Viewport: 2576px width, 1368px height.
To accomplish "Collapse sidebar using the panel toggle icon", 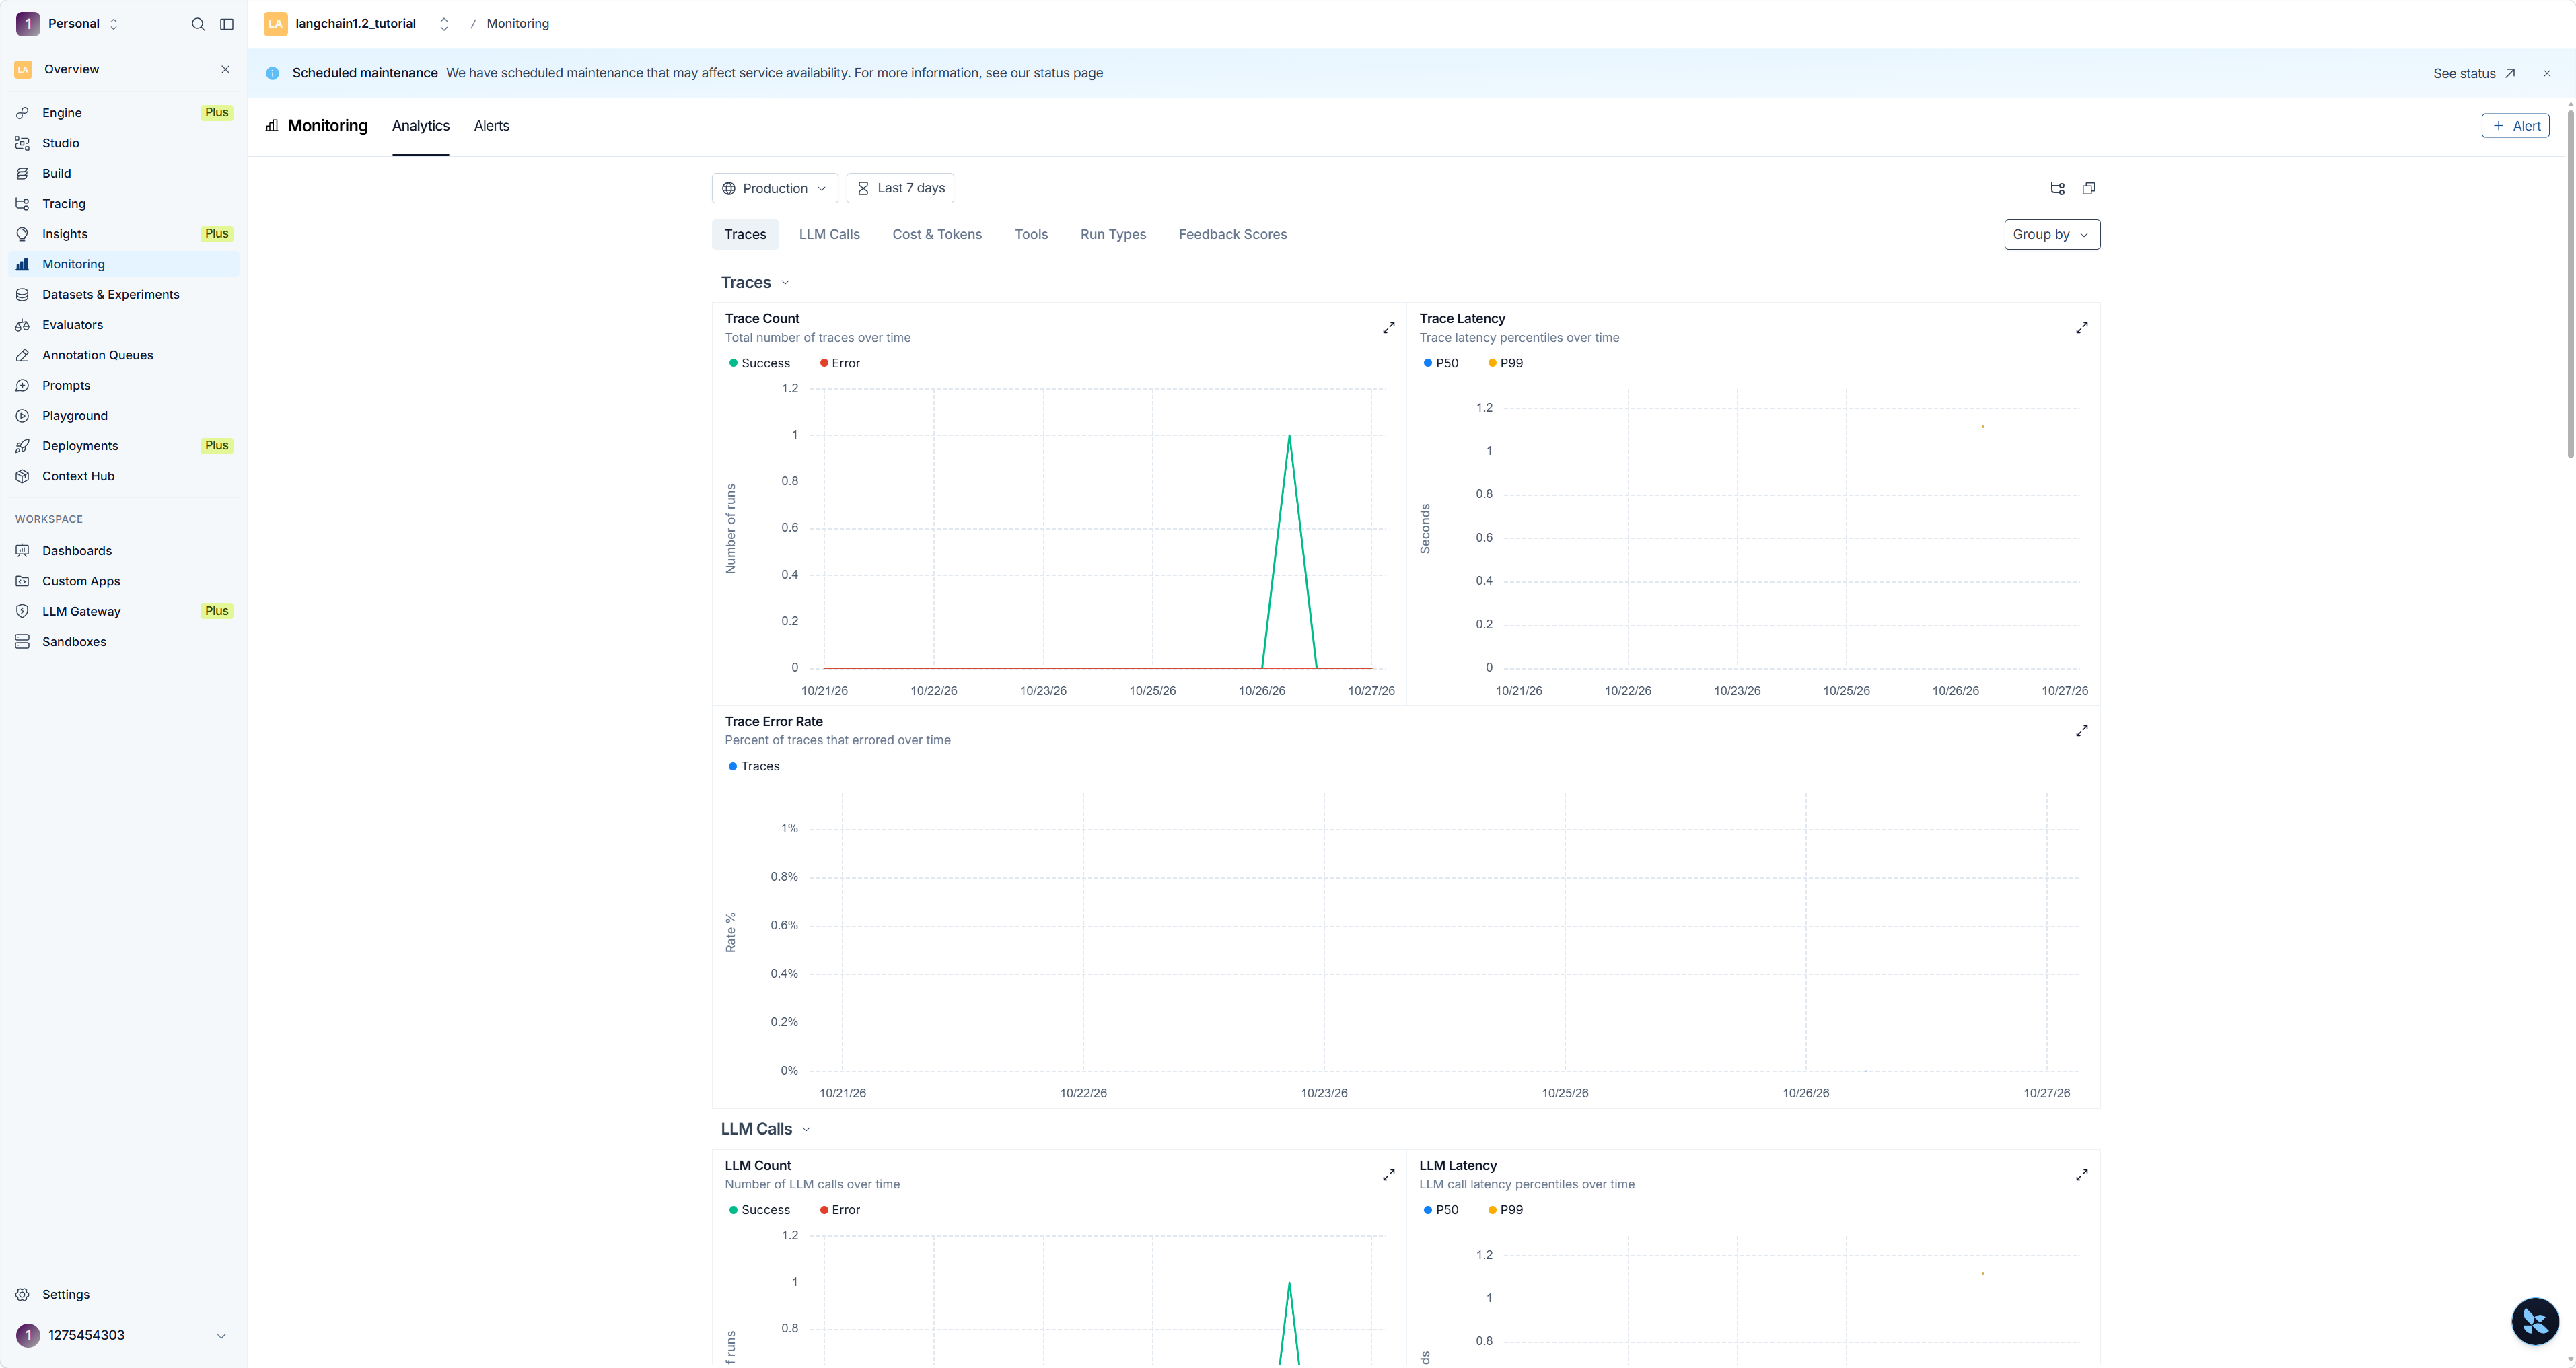I will (x=227, y=24).
